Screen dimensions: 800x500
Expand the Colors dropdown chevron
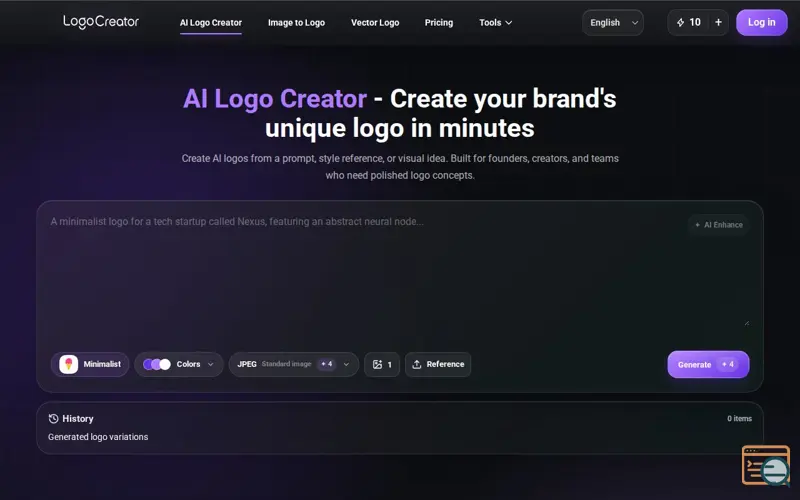[210, 364]
